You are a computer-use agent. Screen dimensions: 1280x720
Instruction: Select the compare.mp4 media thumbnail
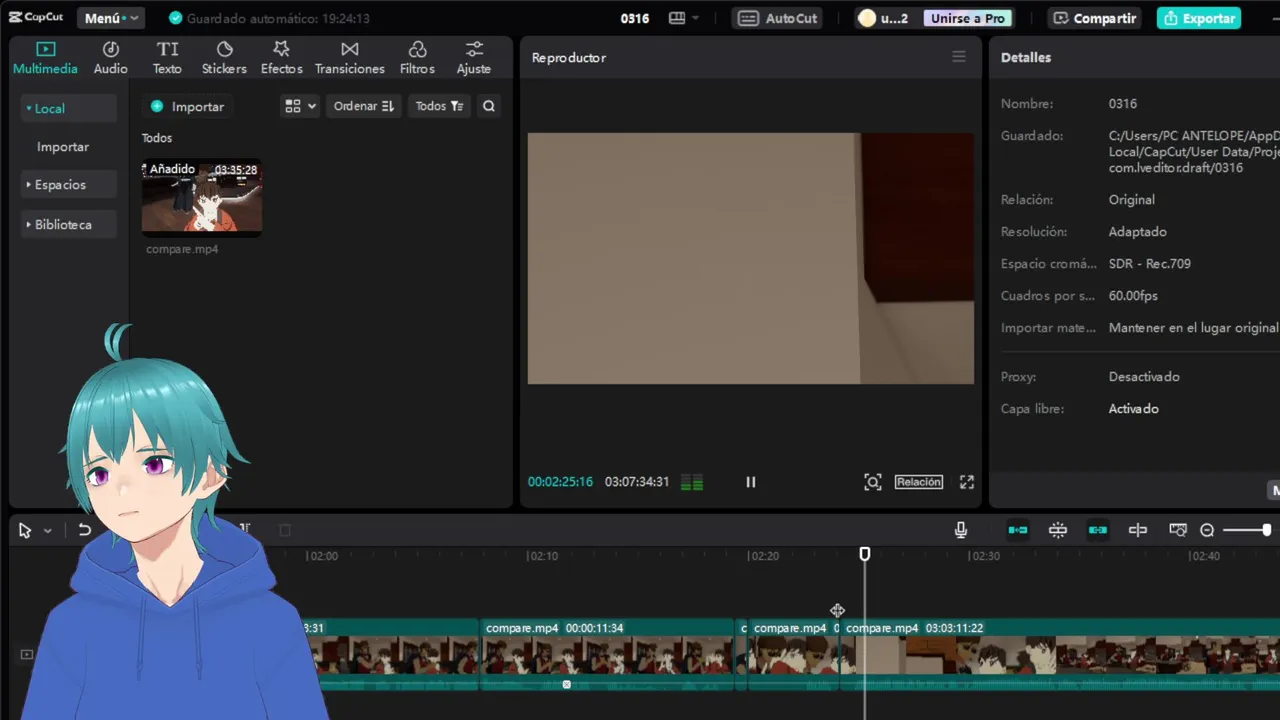pyautogui.click(x=202, y=197)
